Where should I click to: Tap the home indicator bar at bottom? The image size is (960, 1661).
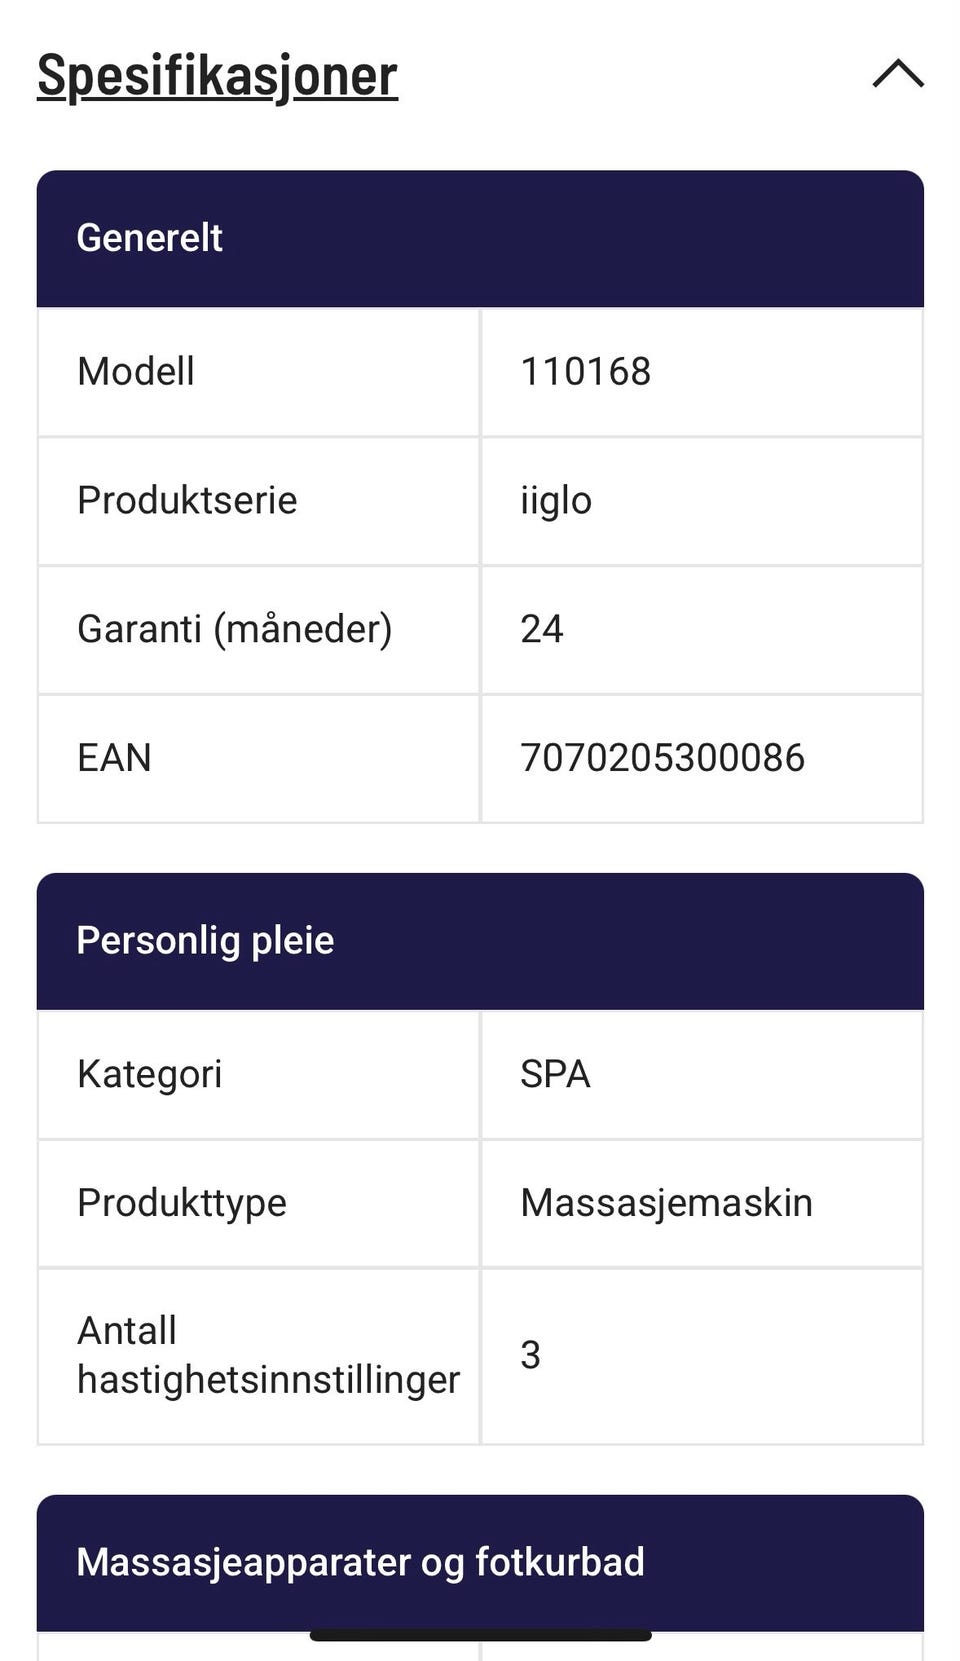tap(480, 1636)
